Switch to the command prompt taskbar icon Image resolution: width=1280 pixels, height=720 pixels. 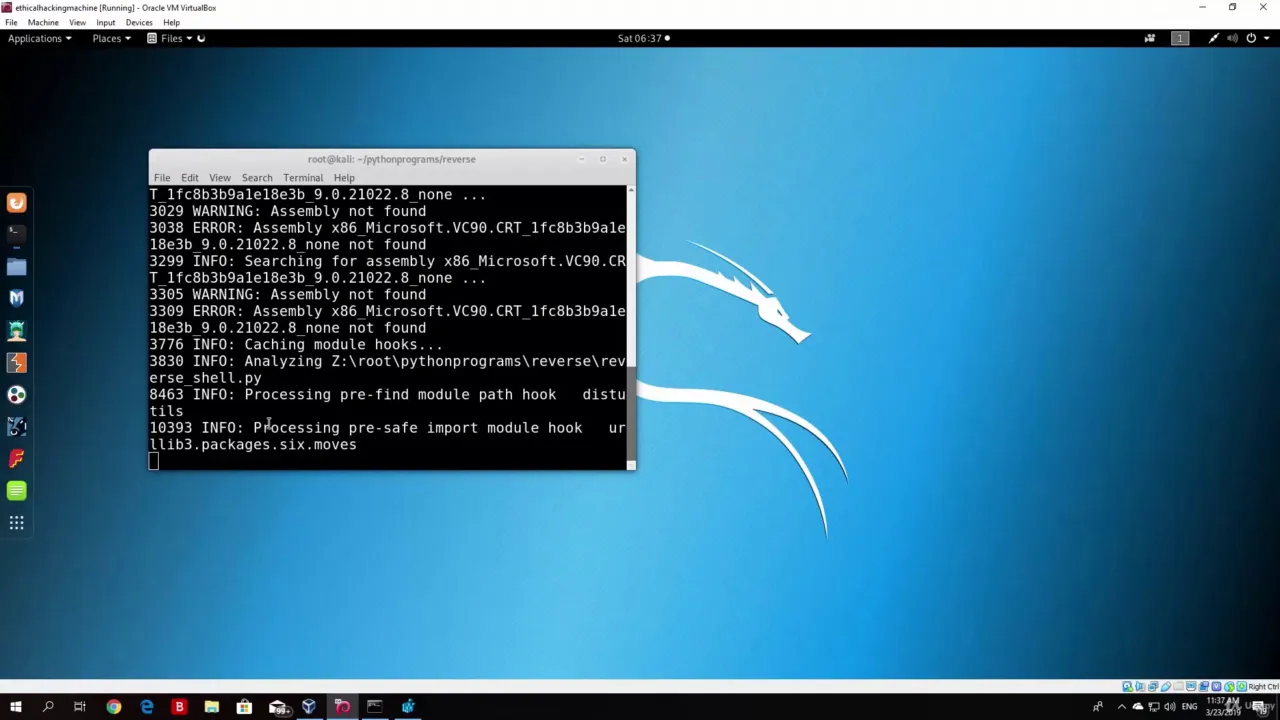pos(374,707)
